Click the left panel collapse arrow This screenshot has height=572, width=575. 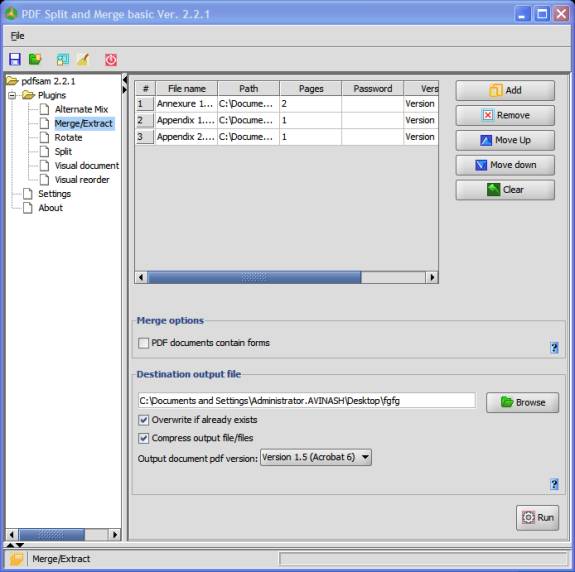[x=125, y=79]
